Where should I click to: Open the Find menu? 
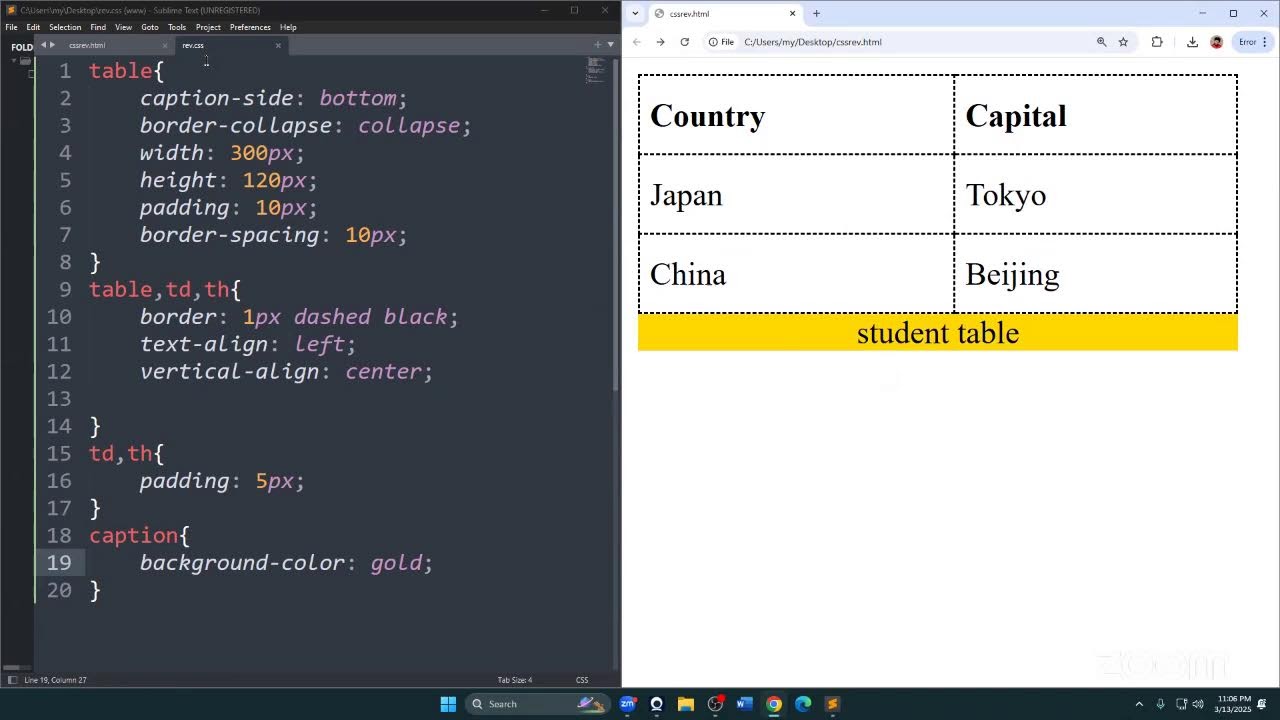[x=98, y=27]
